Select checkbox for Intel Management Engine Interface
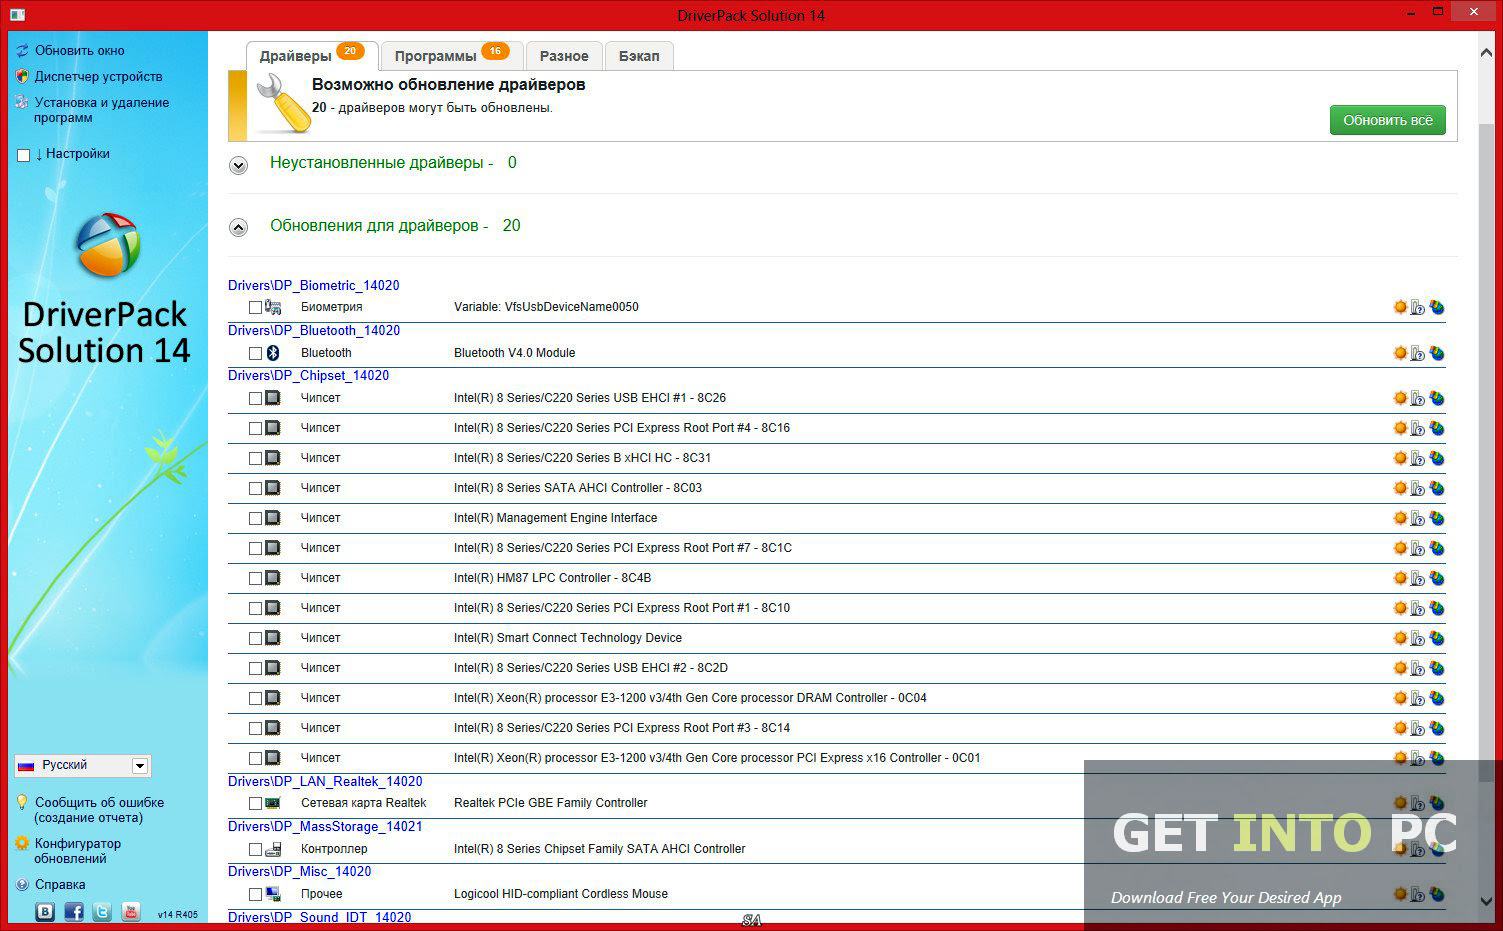1503x931 pixels. [x=255, y=519]
